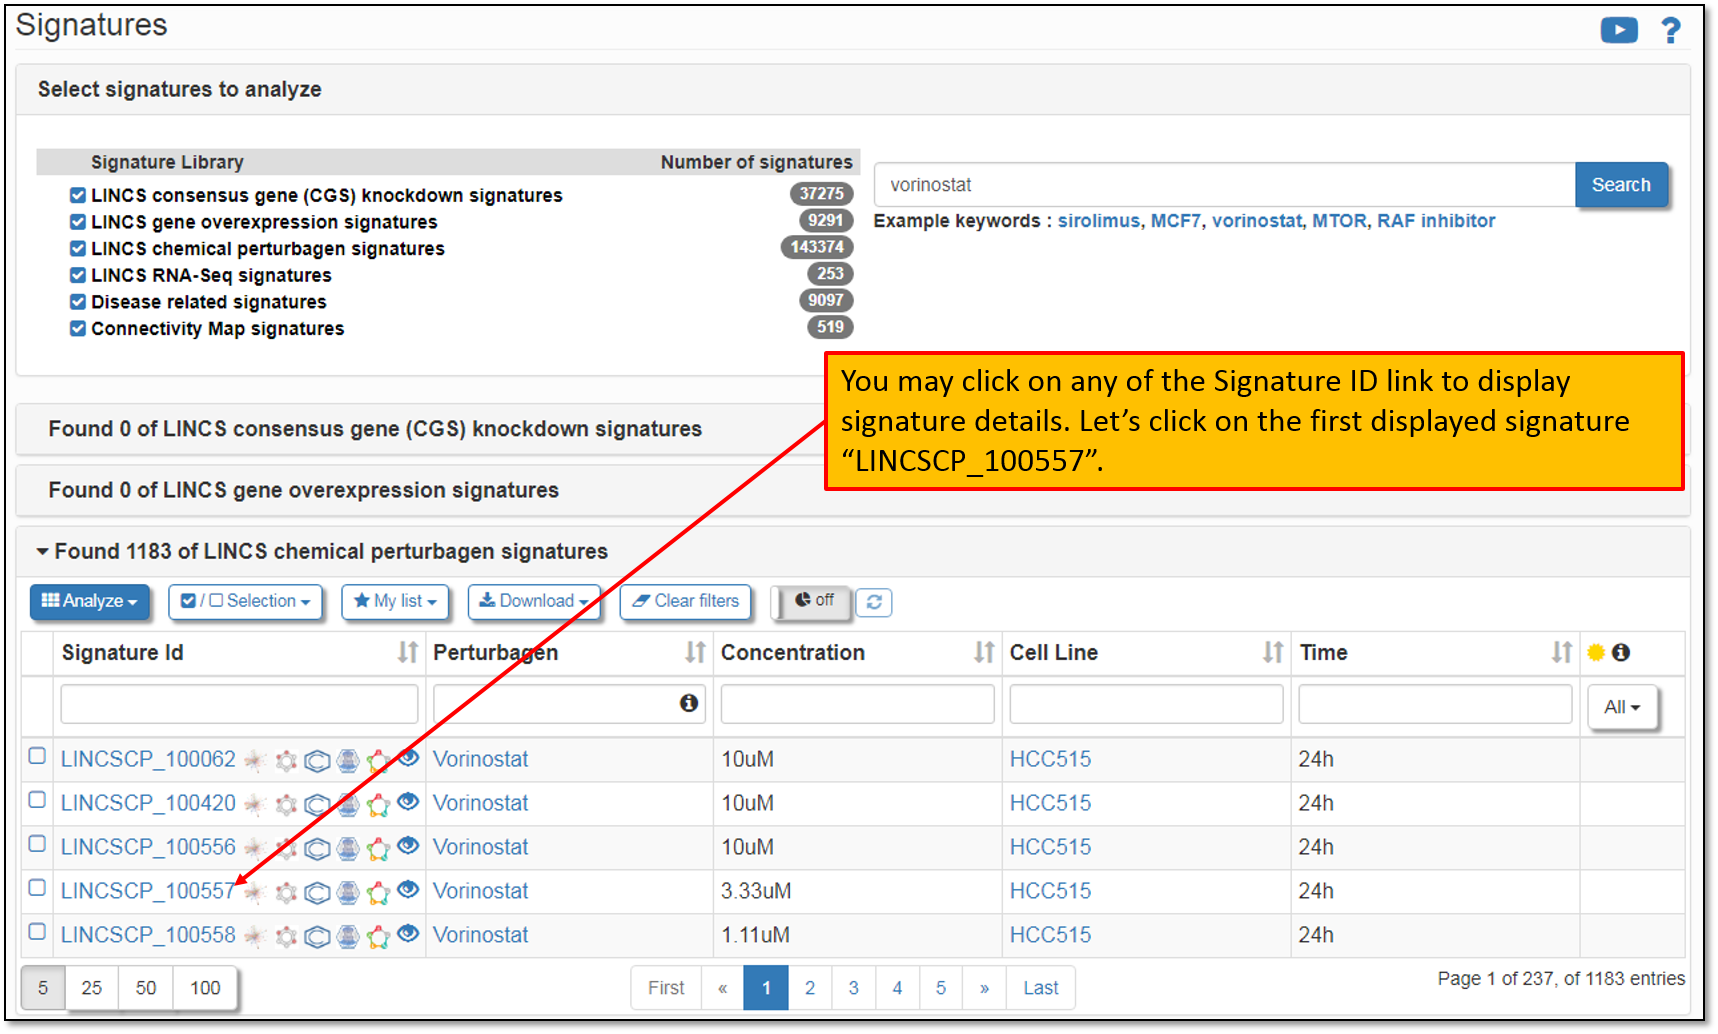Click the info icon in Perturbagen filter

click(x=689, y=703)
